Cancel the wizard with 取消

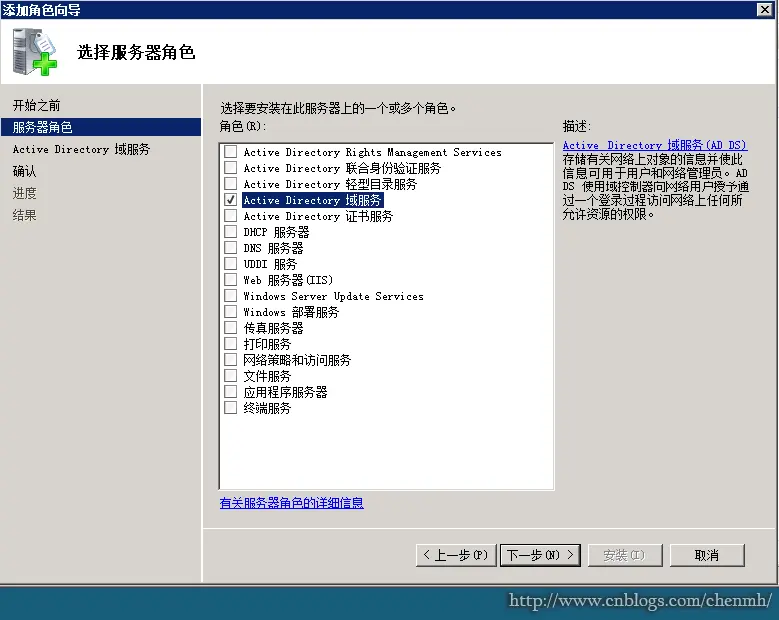pos(707,555)
